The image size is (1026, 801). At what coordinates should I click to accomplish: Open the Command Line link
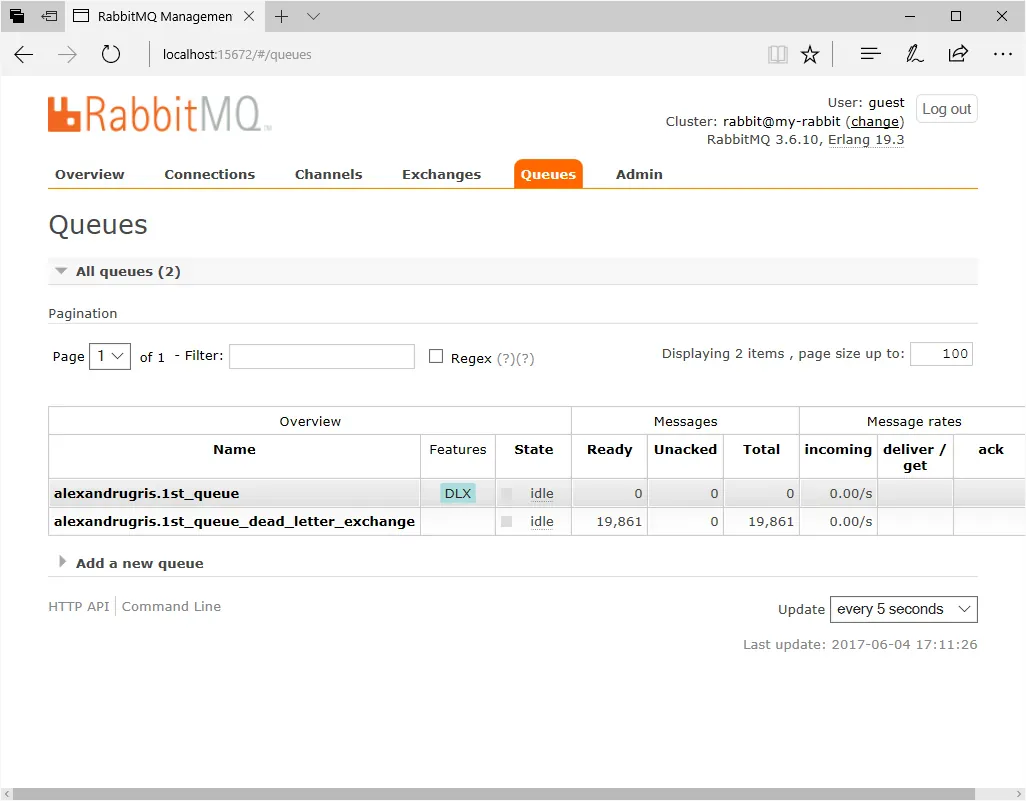click(171, 607)
